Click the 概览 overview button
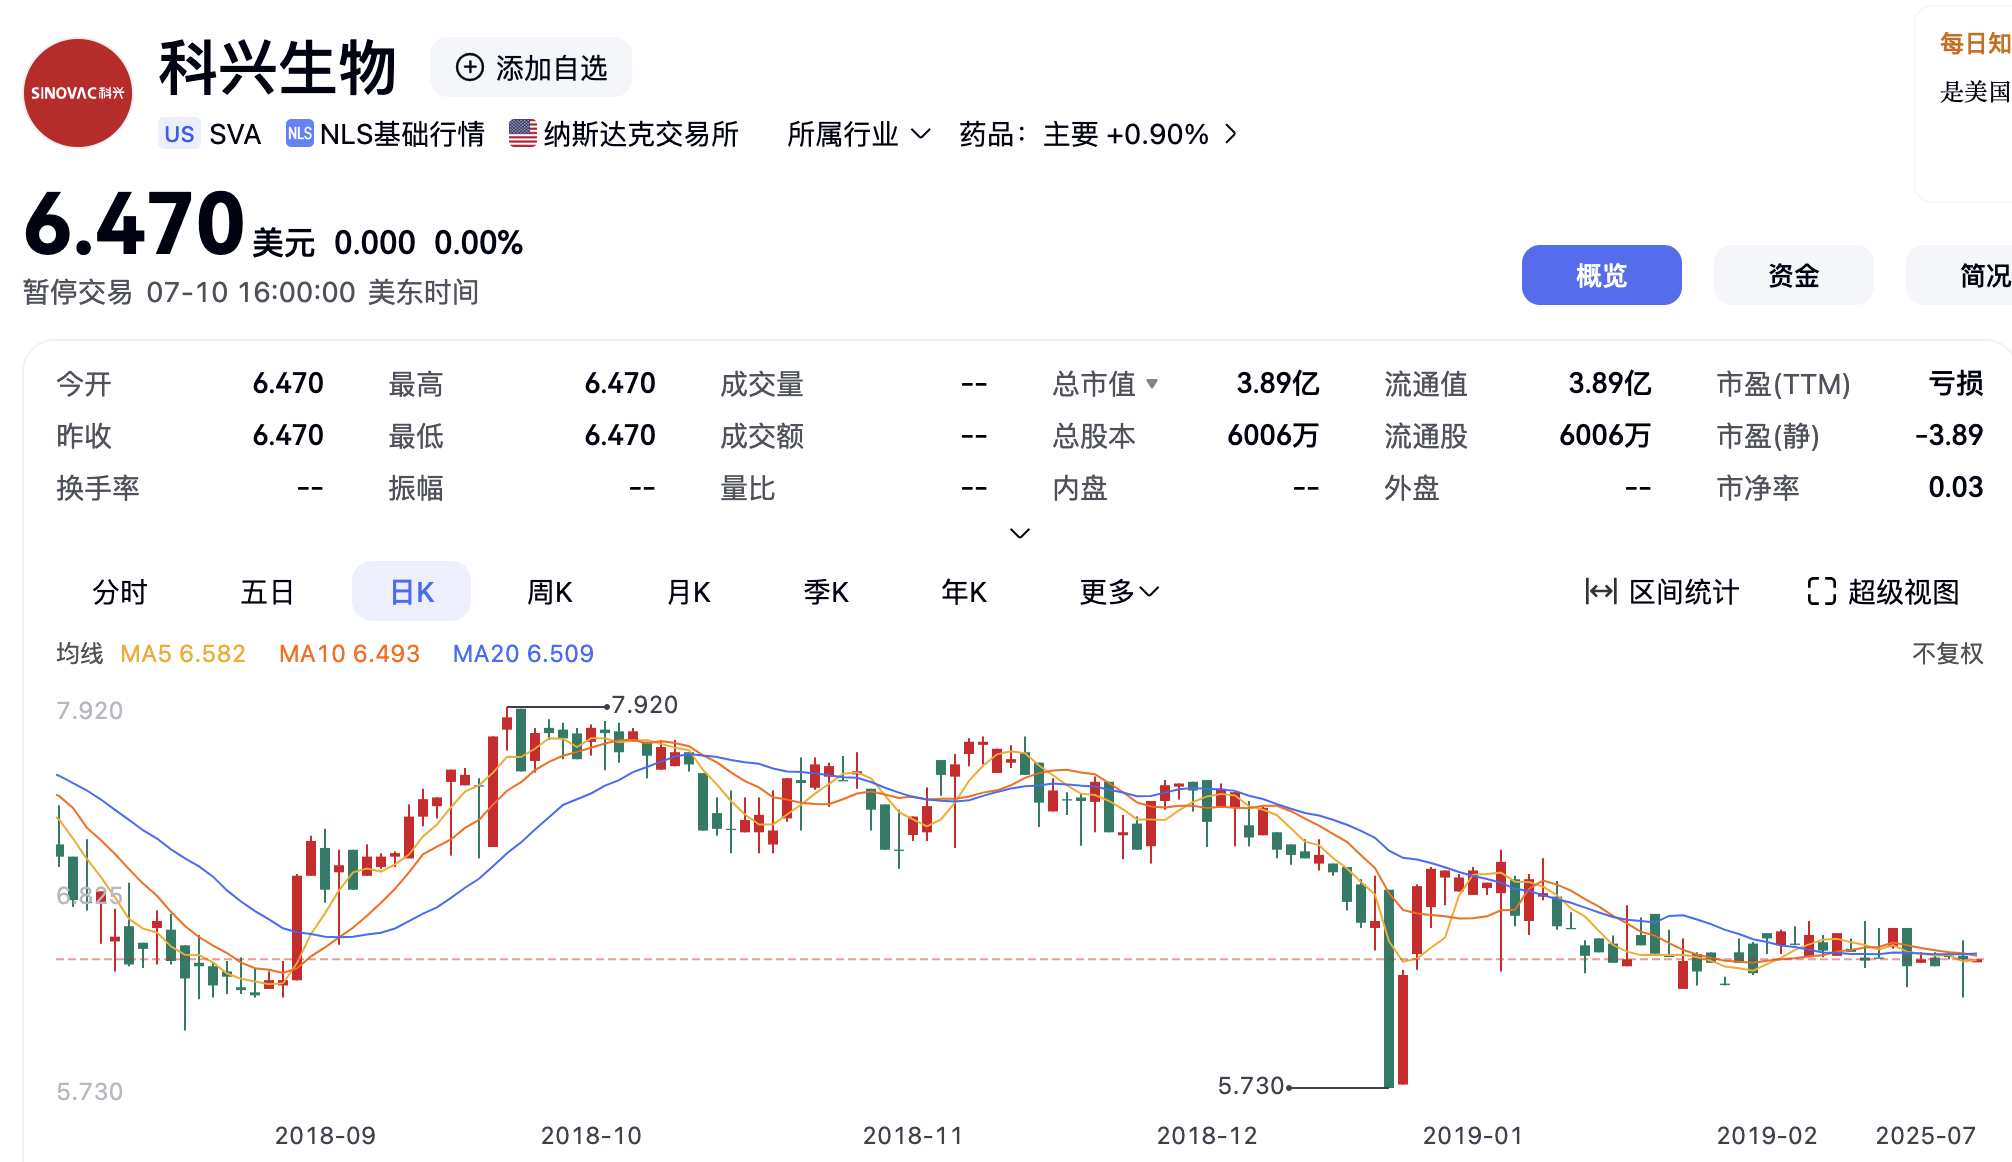The image size is (2012, 1162). click(x=1601, y=275)
